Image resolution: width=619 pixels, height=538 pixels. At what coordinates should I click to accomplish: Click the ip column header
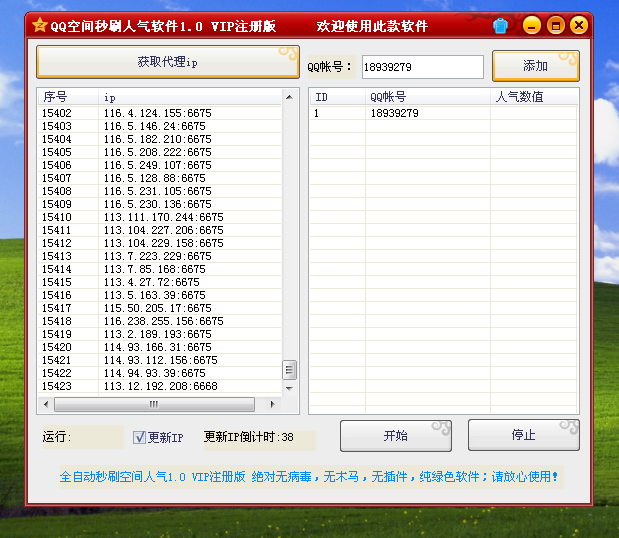coord(190,97)
